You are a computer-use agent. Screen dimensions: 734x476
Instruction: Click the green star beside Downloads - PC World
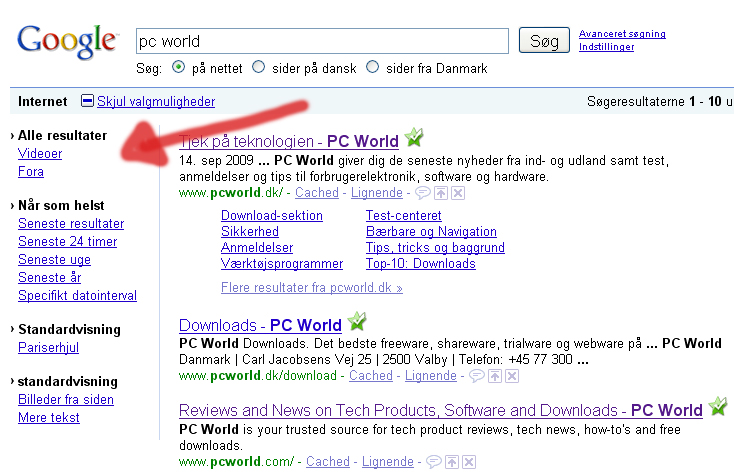(x=357, y=323)
